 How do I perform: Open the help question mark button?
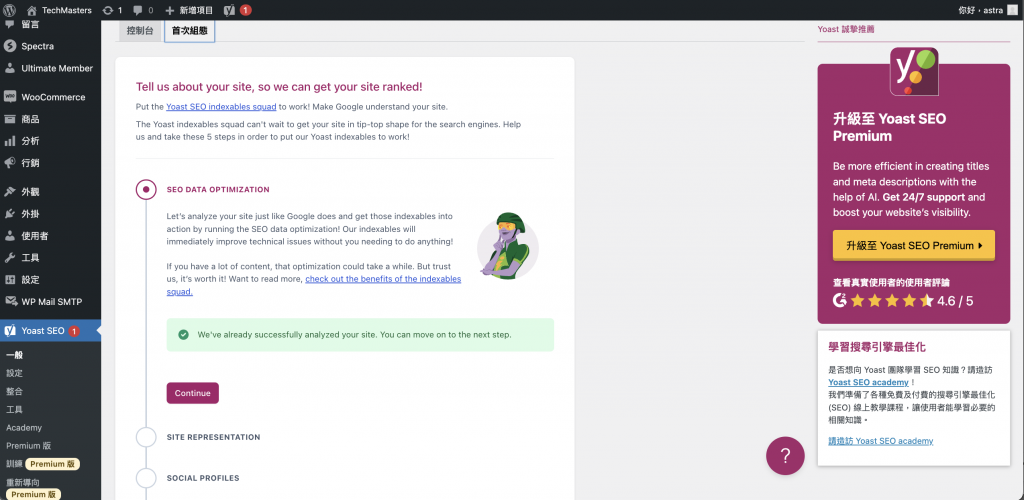coord(785,456)
